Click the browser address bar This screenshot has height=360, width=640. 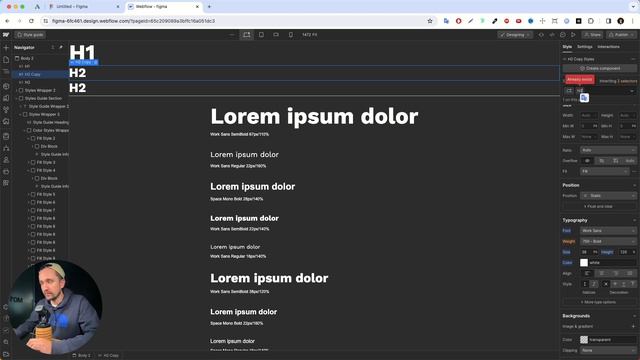pos(237,21)
